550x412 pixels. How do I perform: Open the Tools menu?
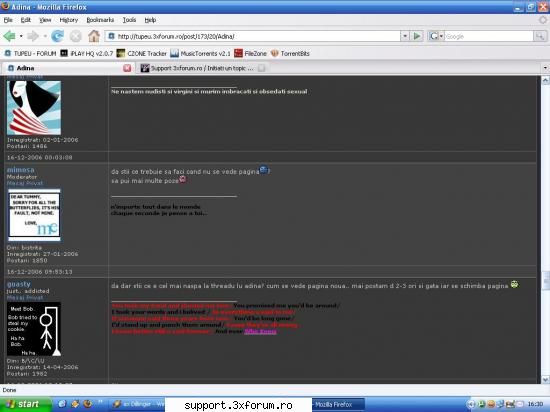[x=129, y=20]
